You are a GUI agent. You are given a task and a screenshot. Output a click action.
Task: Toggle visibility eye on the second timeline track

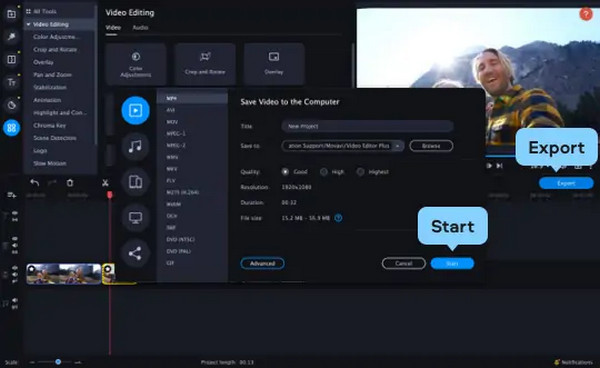tap(15, 239)
